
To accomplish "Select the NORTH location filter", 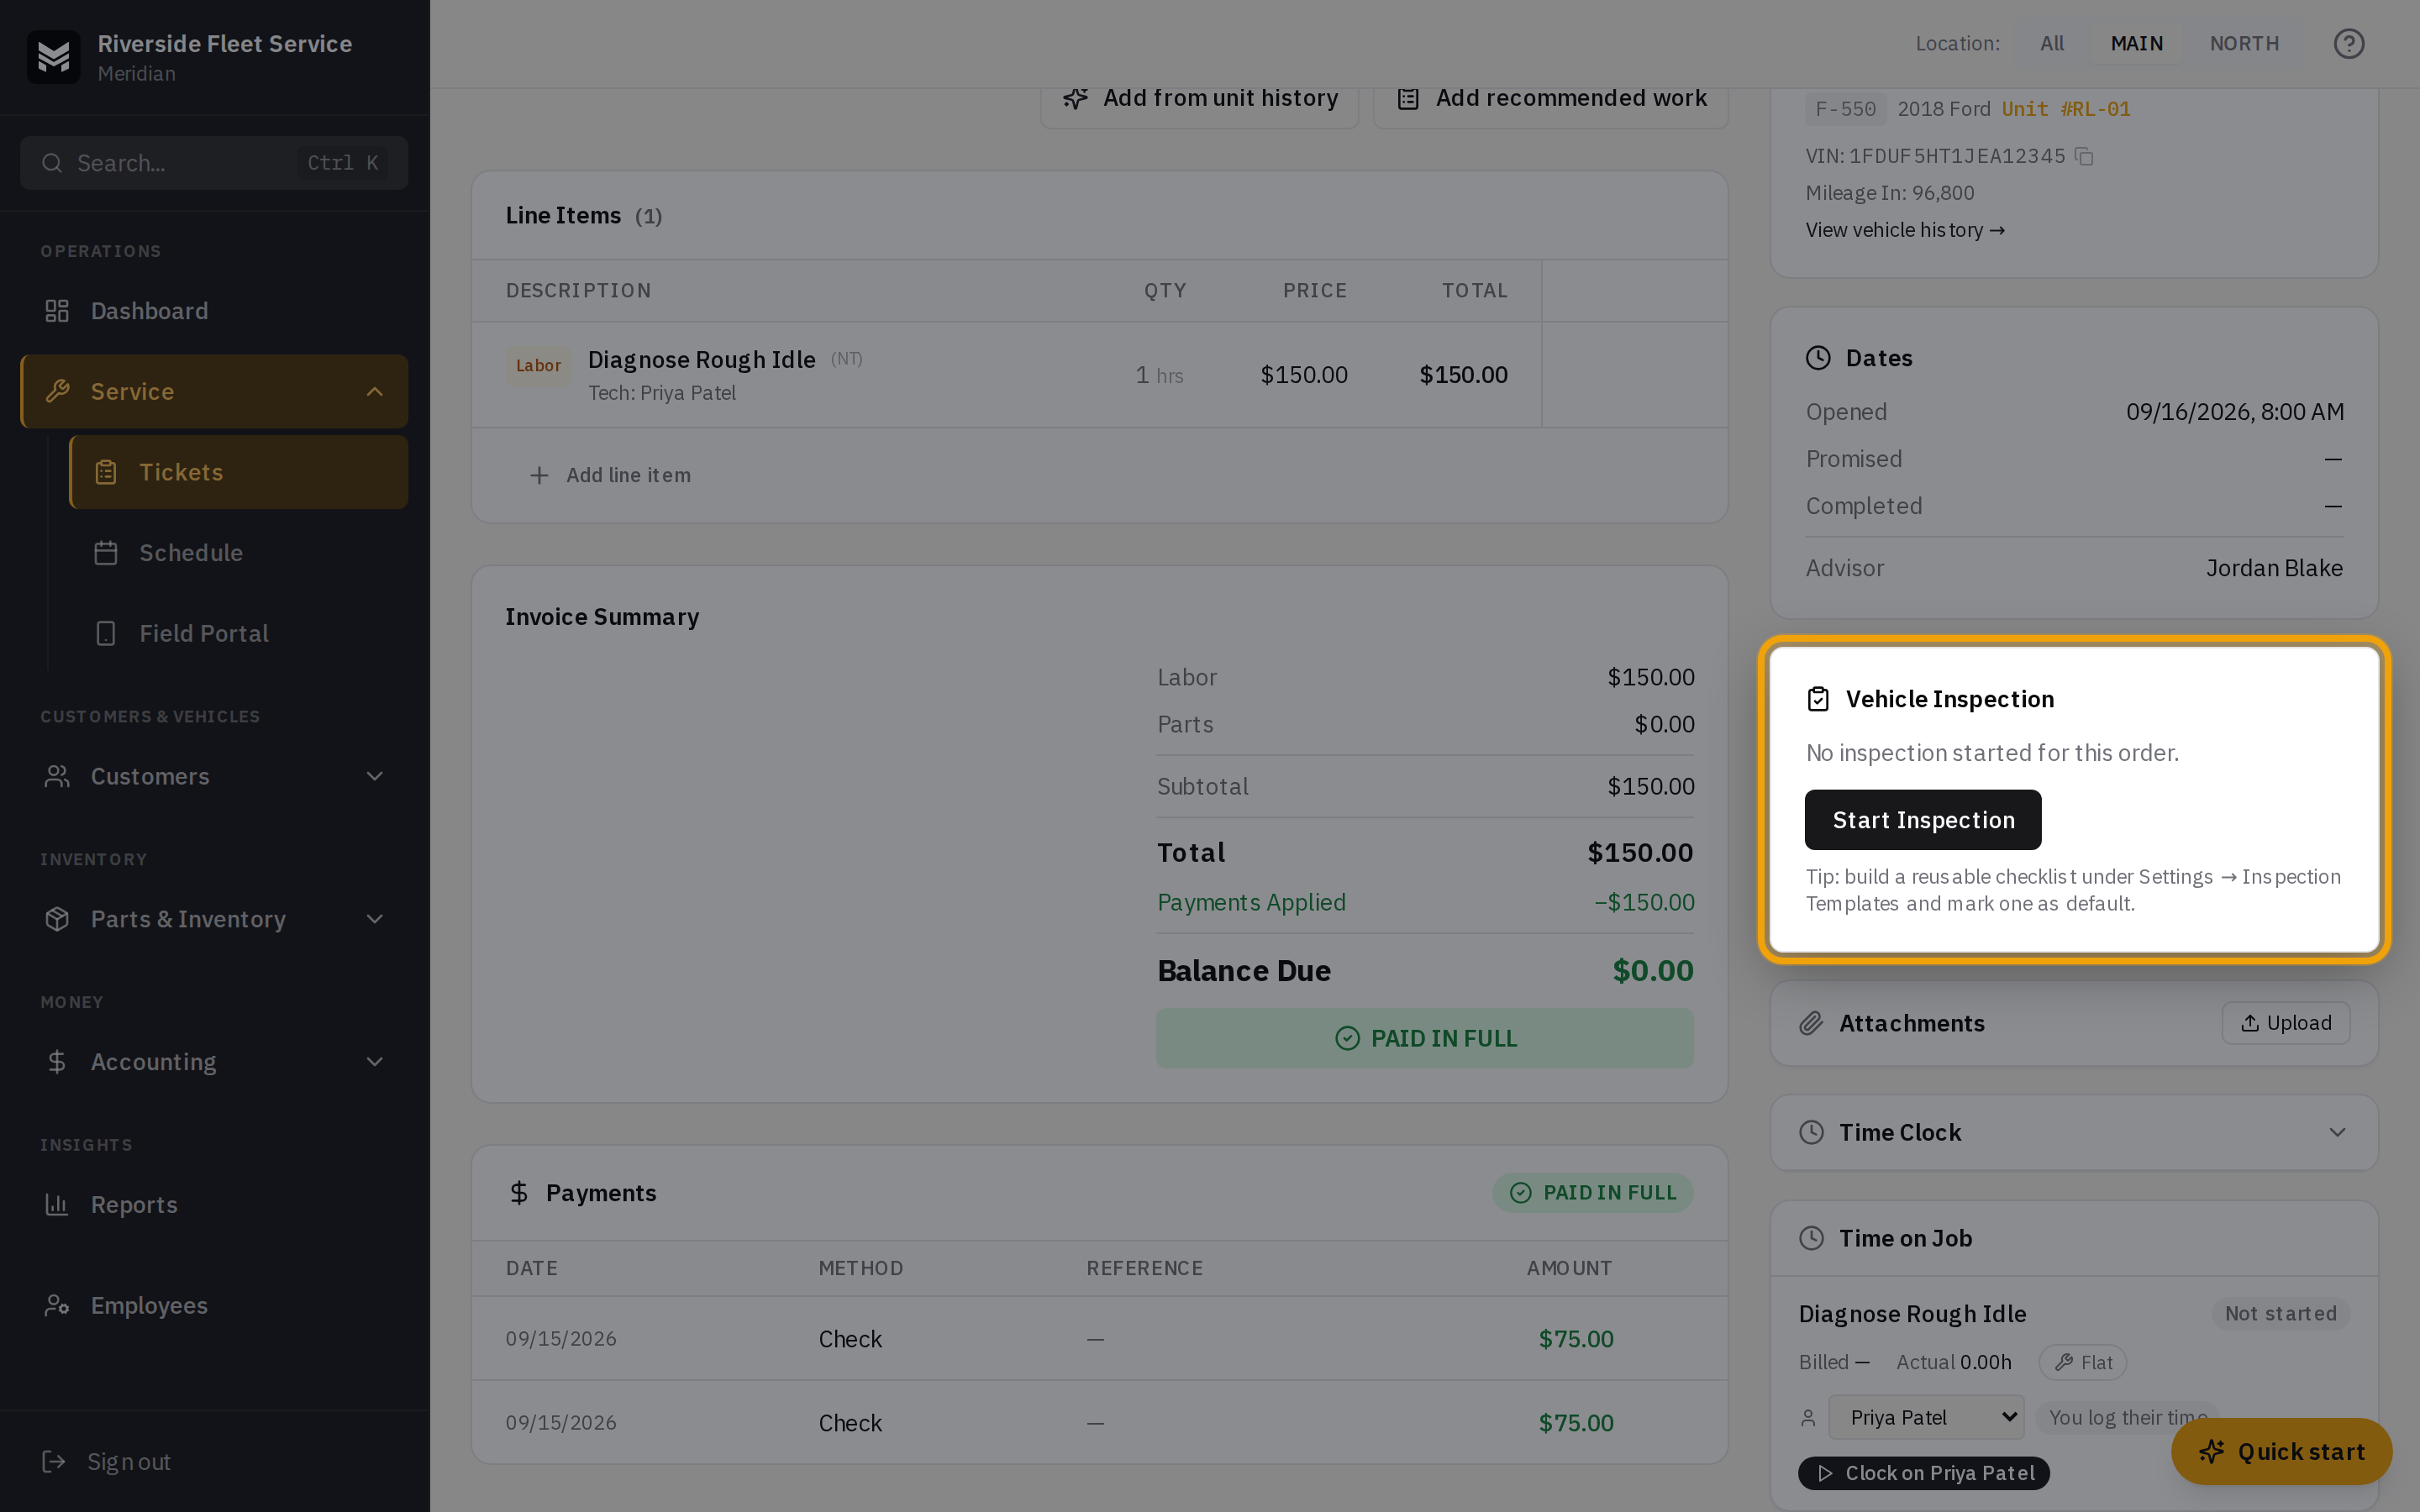I will pos(2244,44).
